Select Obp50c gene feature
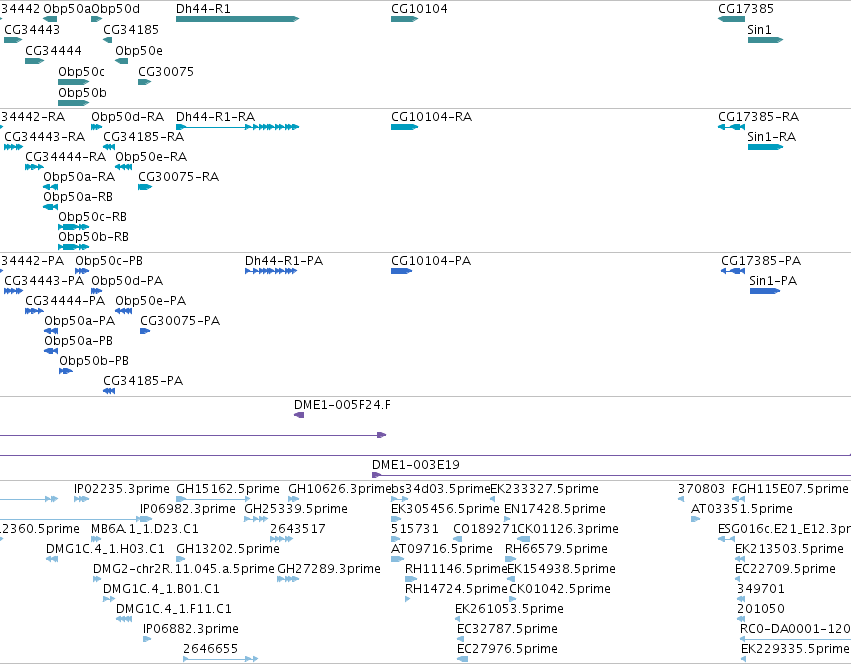Image resolution: width=851 pixels, height=664 pixels. (73, 82)
